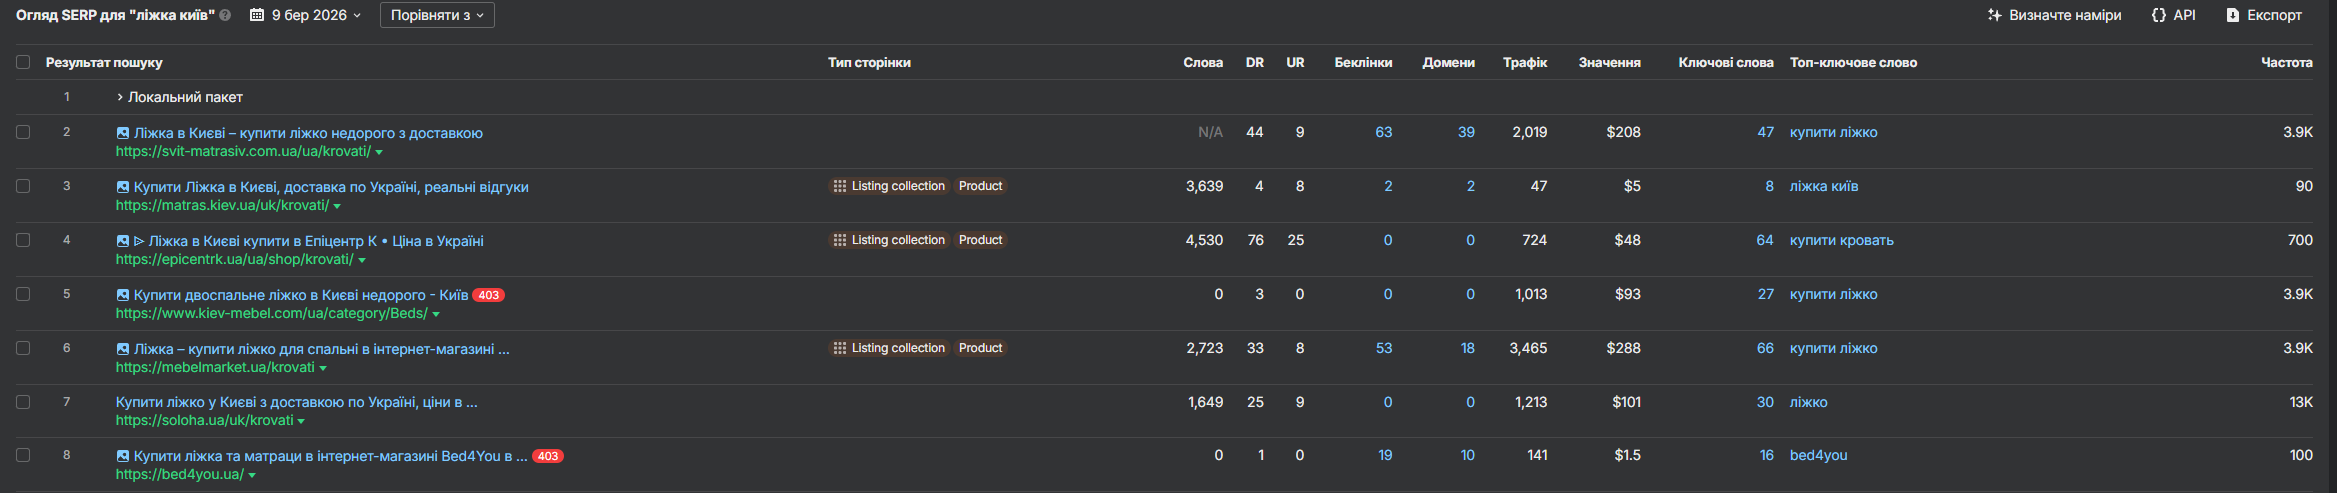Click the image icon for mebelmarket.ua result
The height and width of the screenshot is (493, 2337).
123,349
